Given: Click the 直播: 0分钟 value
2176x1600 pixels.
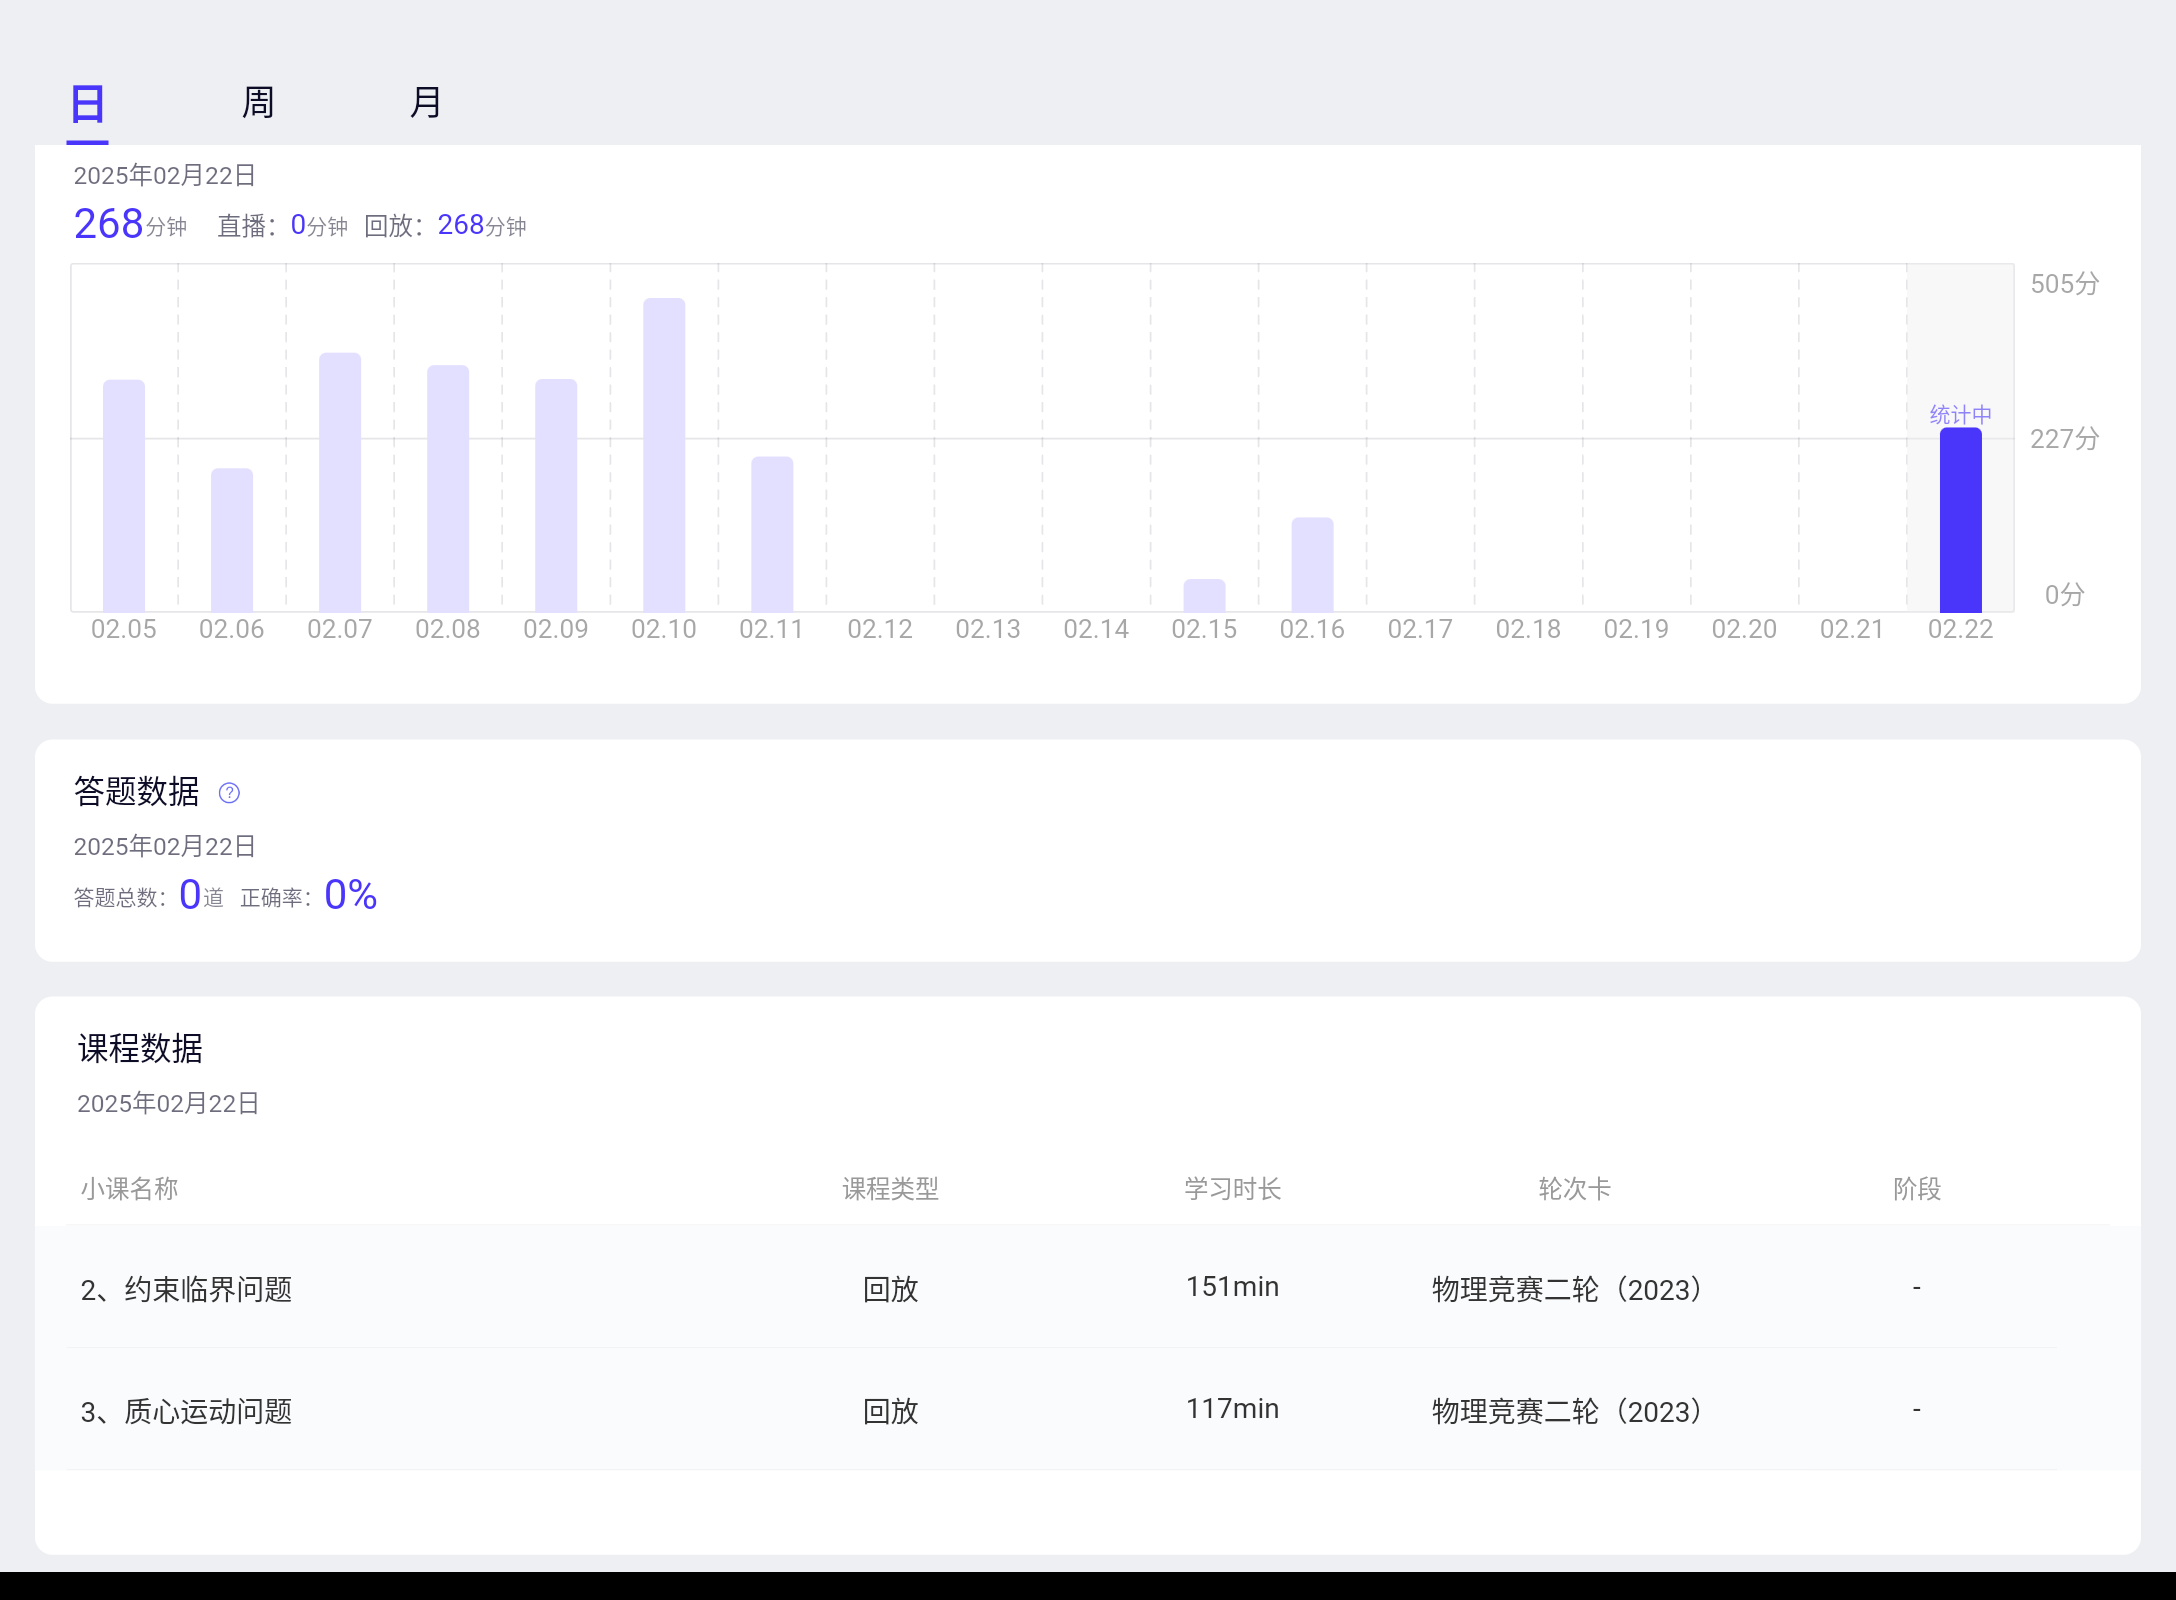Looking at the screenshot, I should (283, 226).
